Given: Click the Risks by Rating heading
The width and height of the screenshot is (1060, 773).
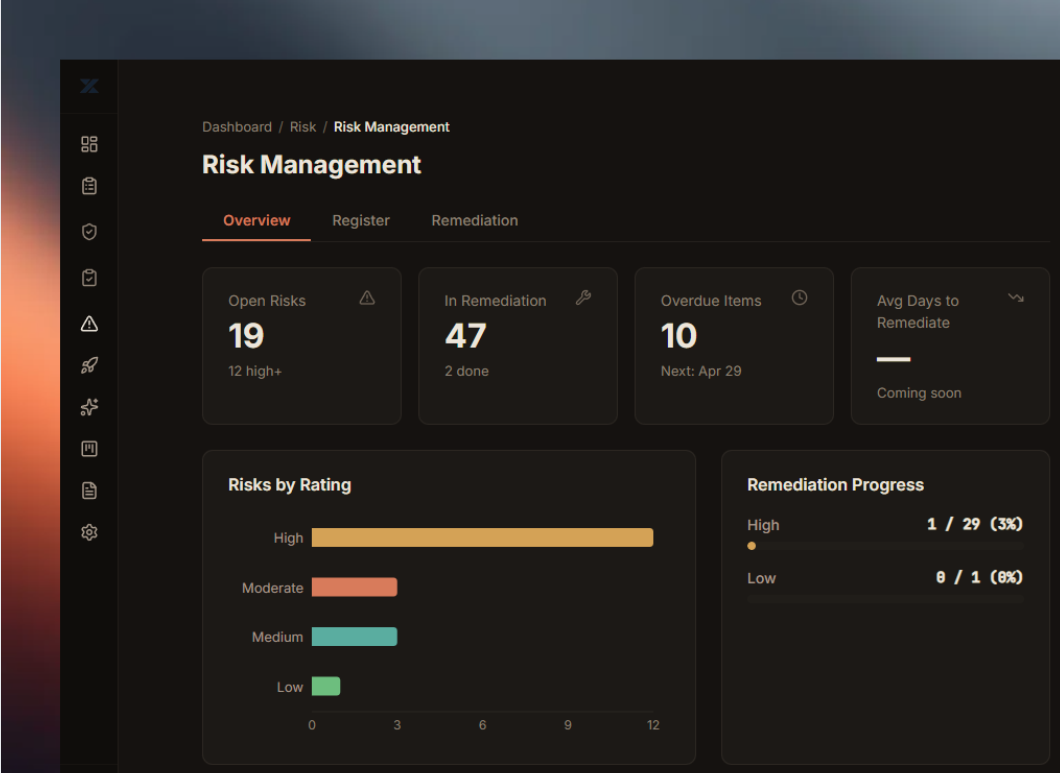Looking at the screenshot, I should (x=289, y=485).
